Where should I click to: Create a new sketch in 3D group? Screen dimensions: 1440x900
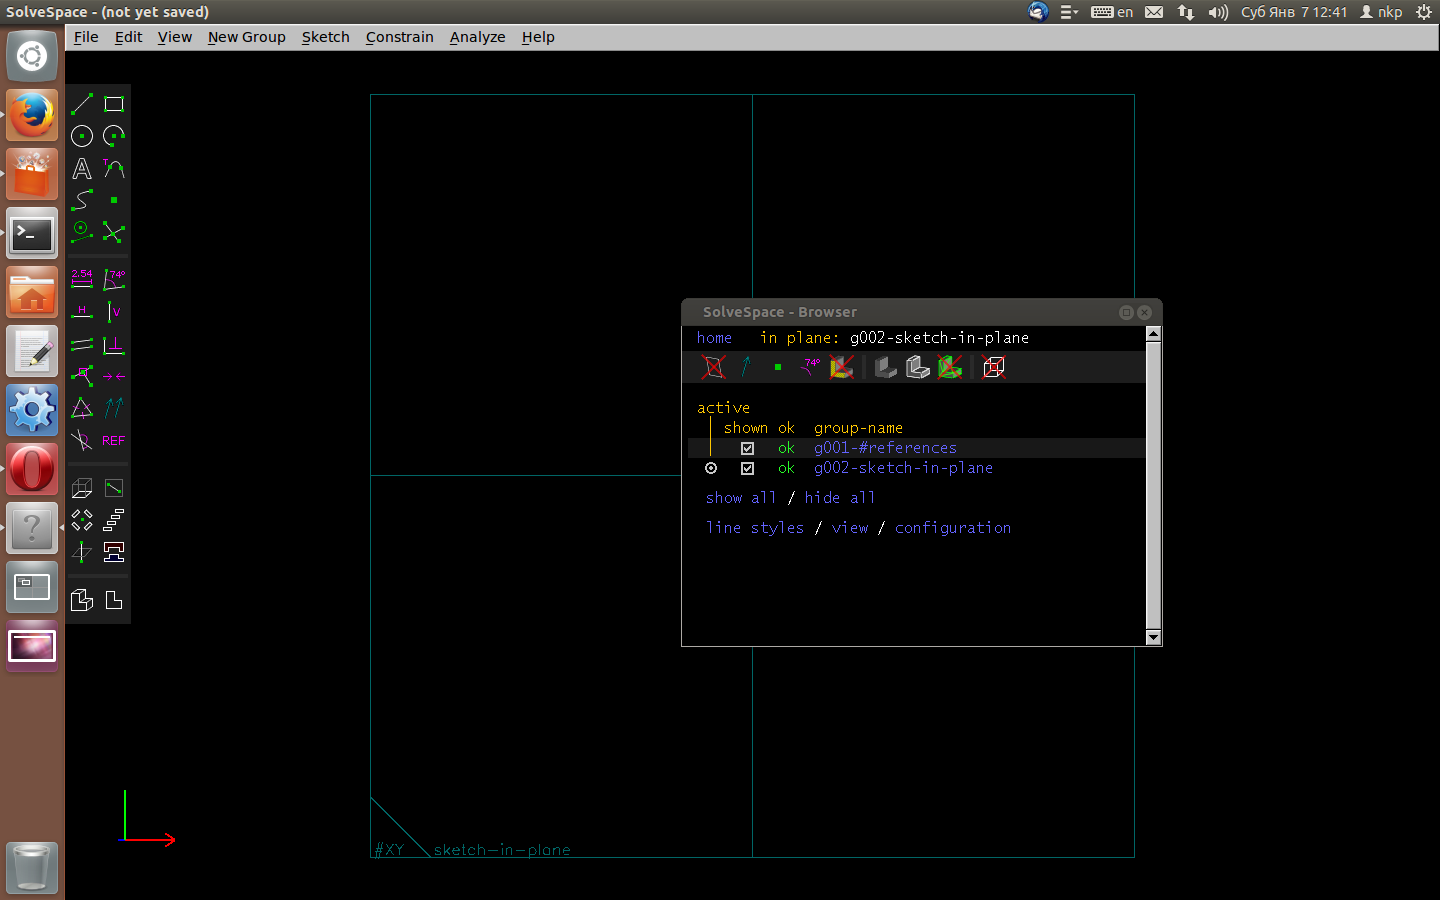coord(82,552)
